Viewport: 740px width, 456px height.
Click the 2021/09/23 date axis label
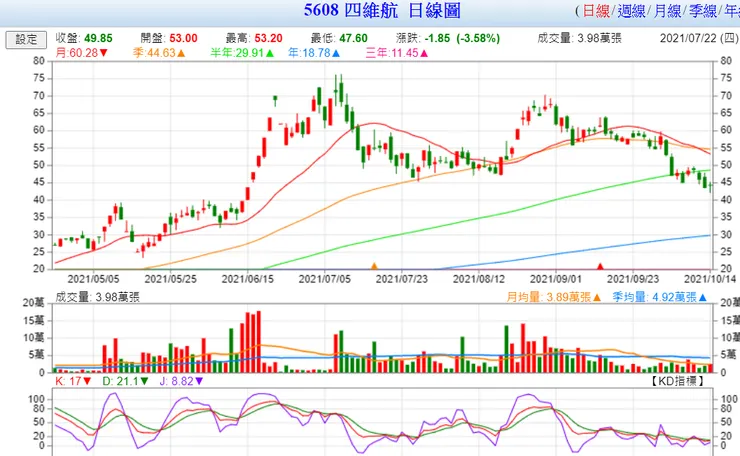[633, 279]
